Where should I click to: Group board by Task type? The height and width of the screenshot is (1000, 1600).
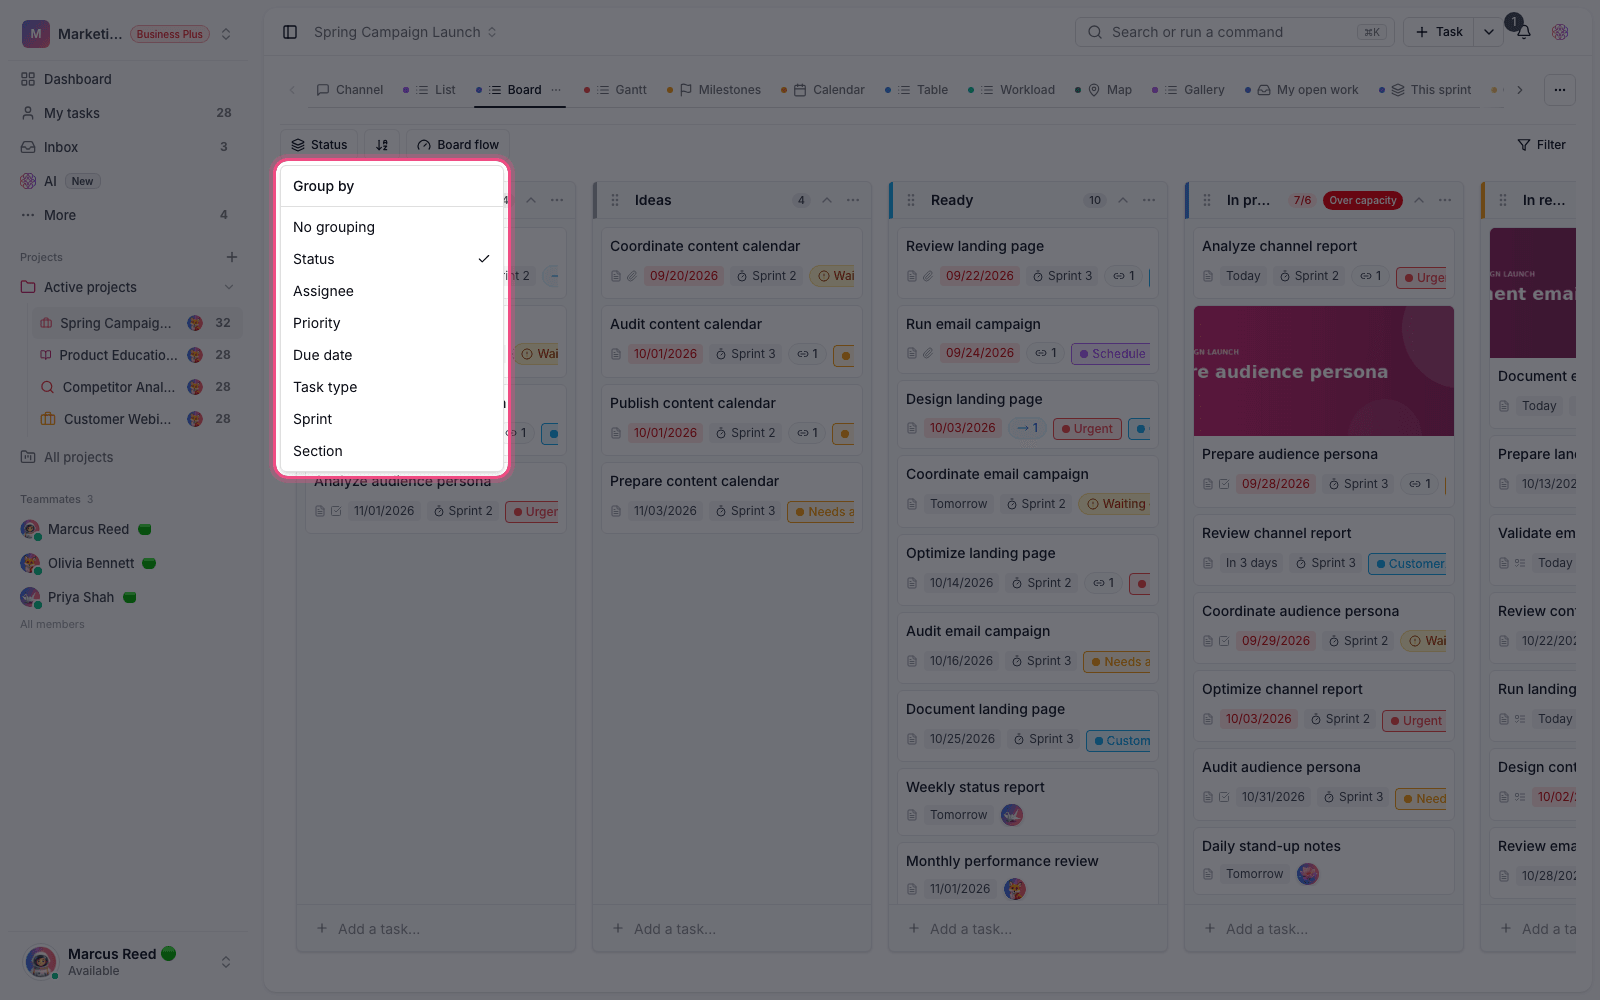click(392, 387)
